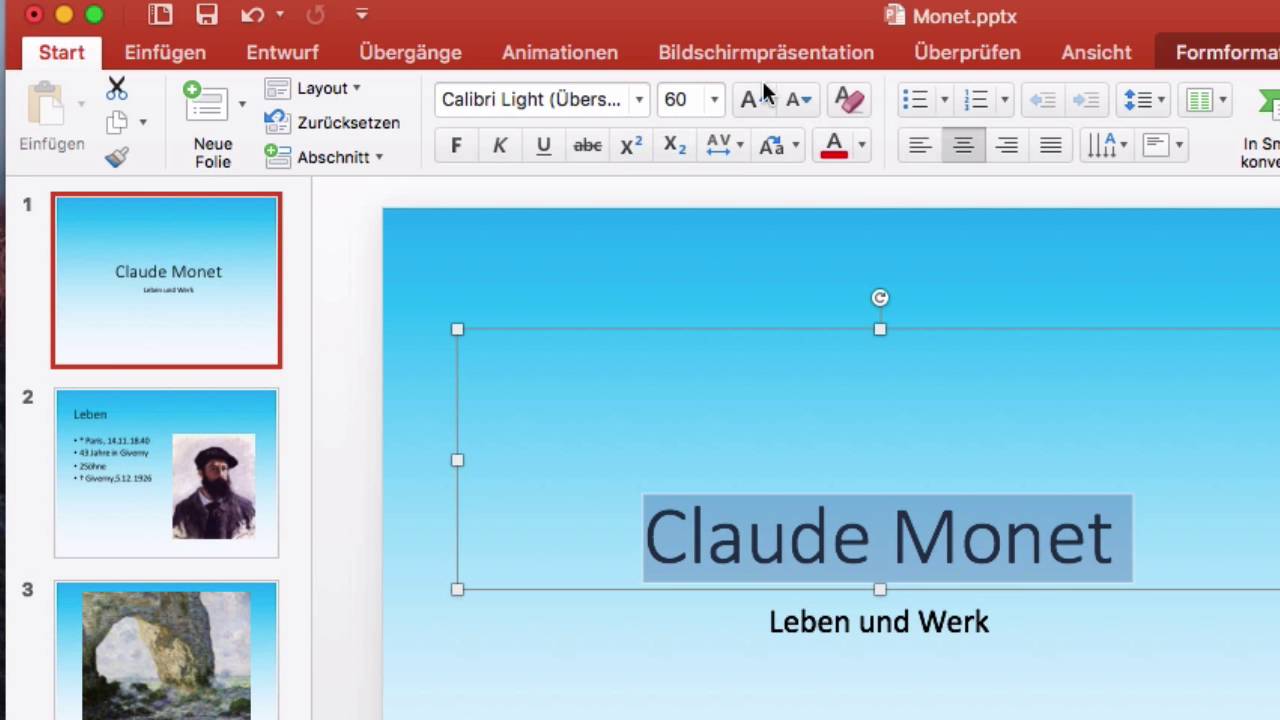This screenshot has width=1280, height=720.
Task: Open the Ansicht ribbon tab
Action: click(1096, 52)
